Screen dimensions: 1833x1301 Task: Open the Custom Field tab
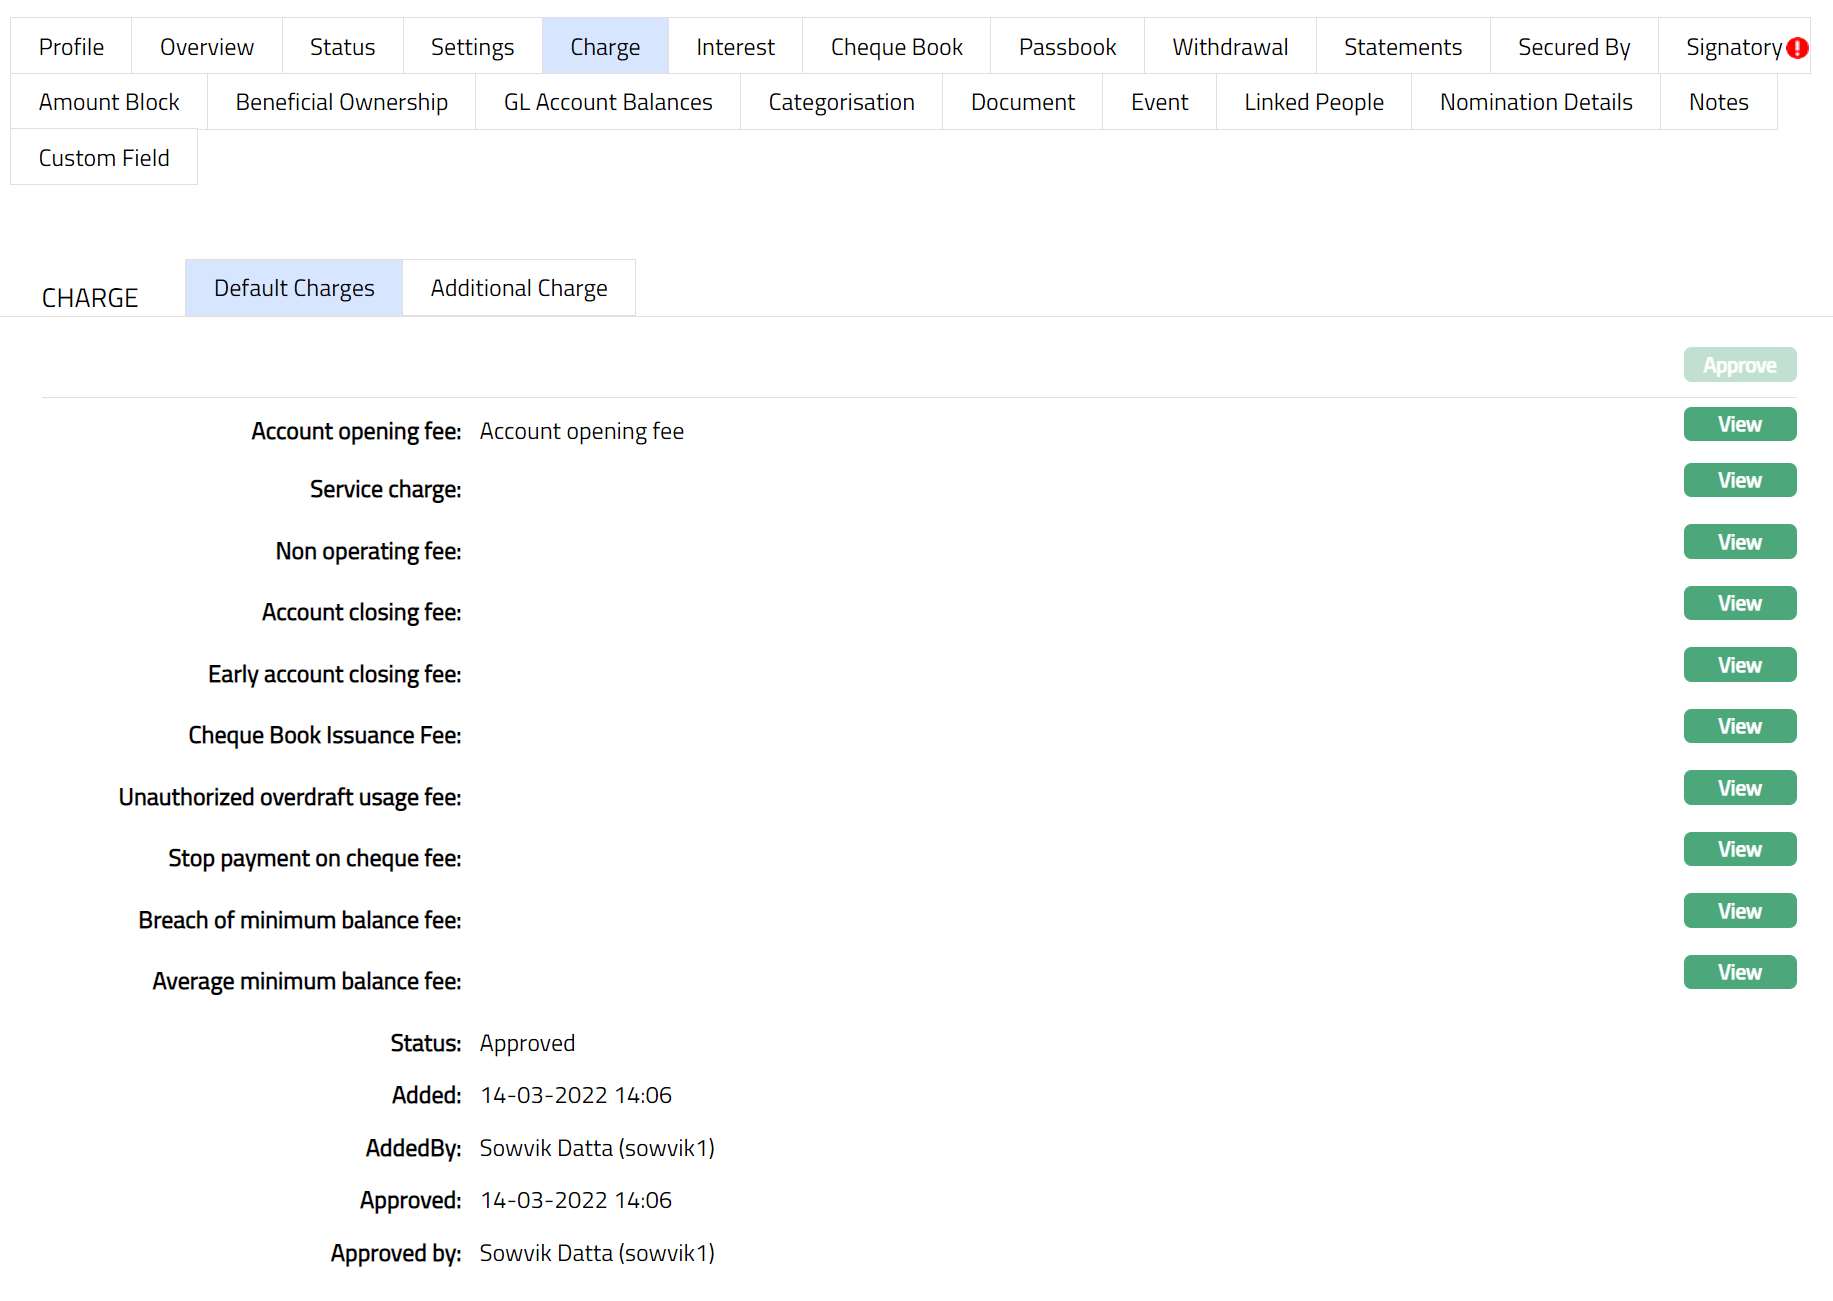point(104,158)
